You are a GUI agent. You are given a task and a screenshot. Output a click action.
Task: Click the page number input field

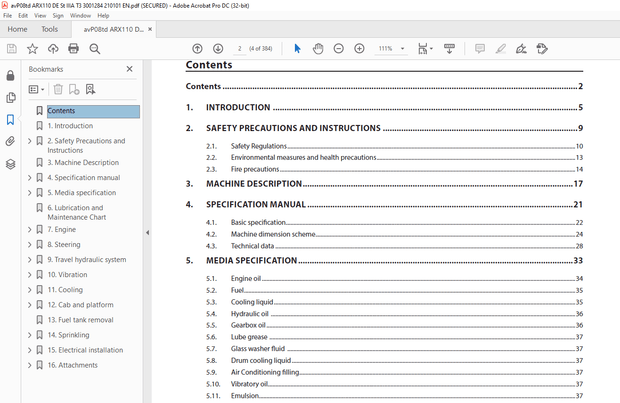click(x=241, y=48)
